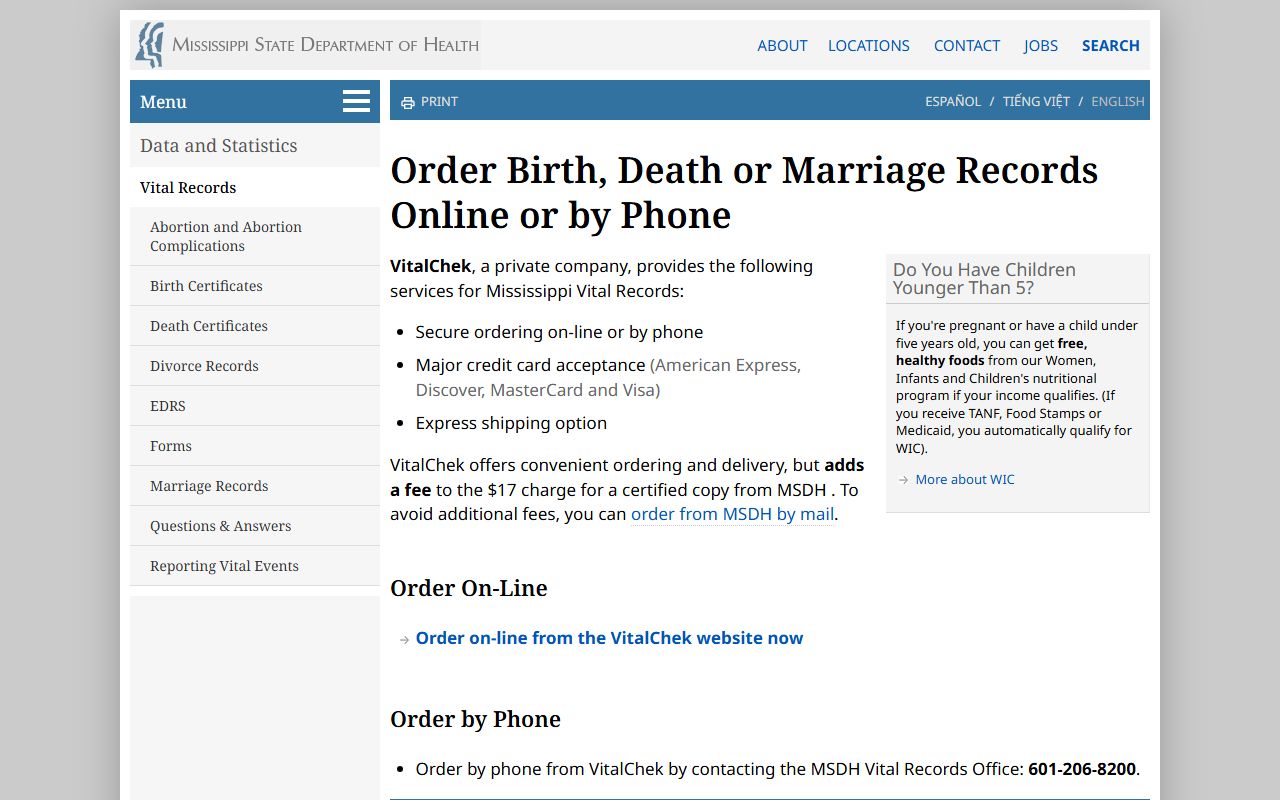Open Questions & Answers
This screenshot has width=1280, height=800.
coord(255,526)
